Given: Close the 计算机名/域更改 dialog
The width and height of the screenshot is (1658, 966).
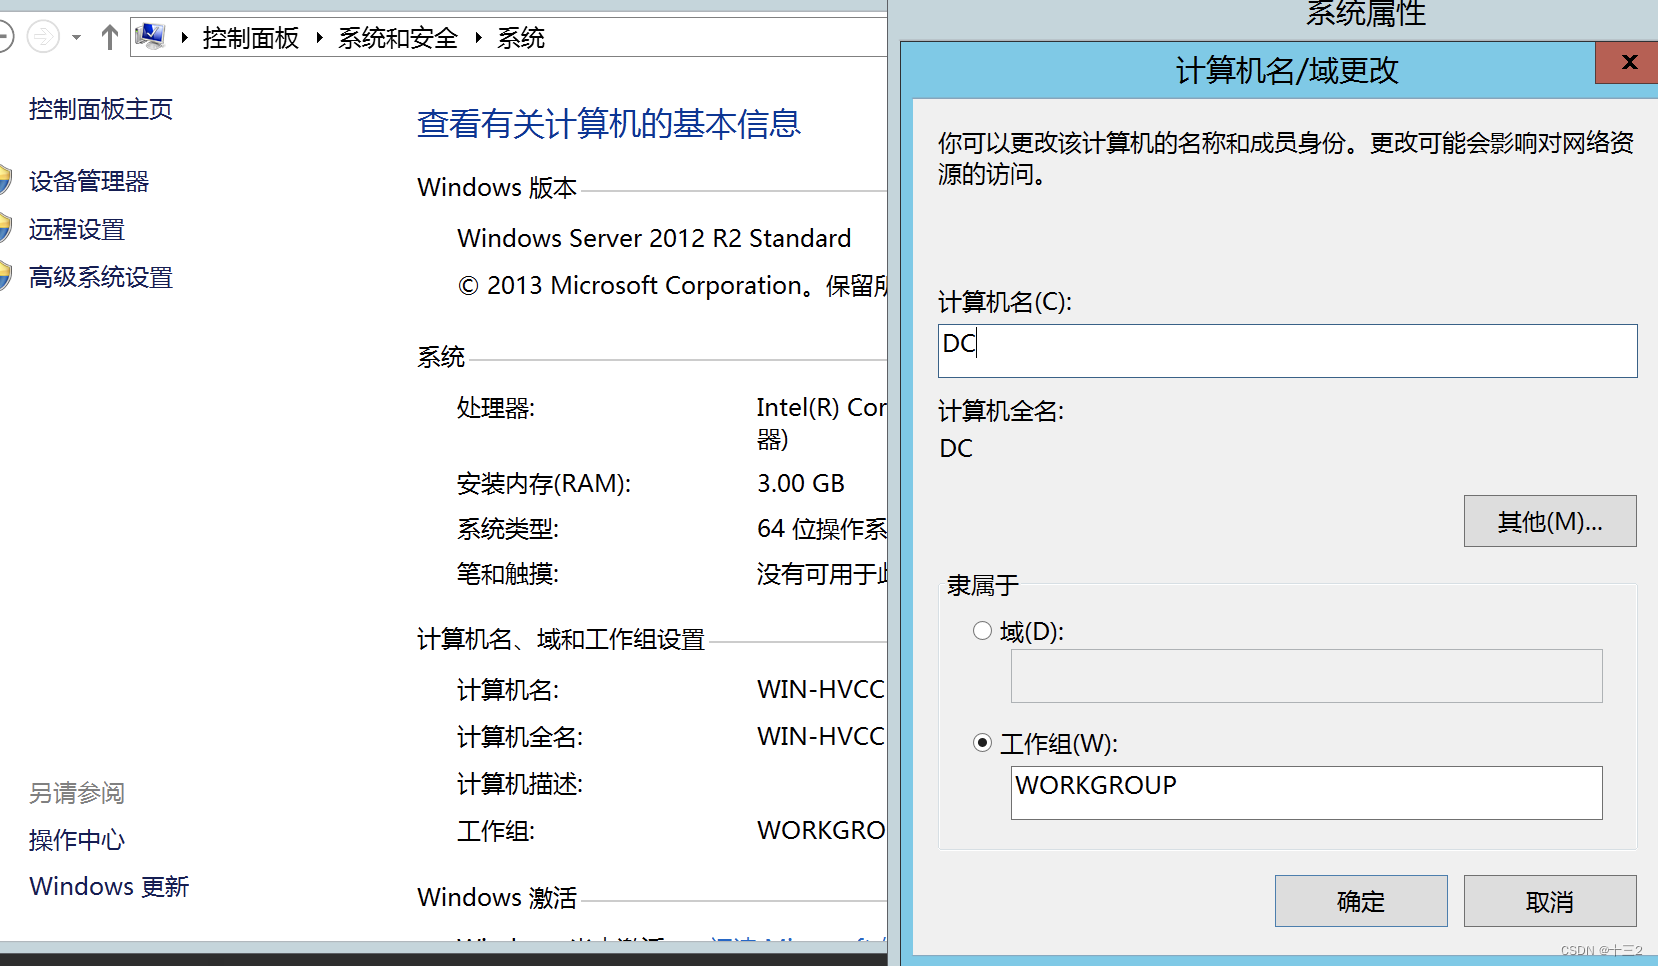Looking at the screenshot, I should click(1628, 62).
